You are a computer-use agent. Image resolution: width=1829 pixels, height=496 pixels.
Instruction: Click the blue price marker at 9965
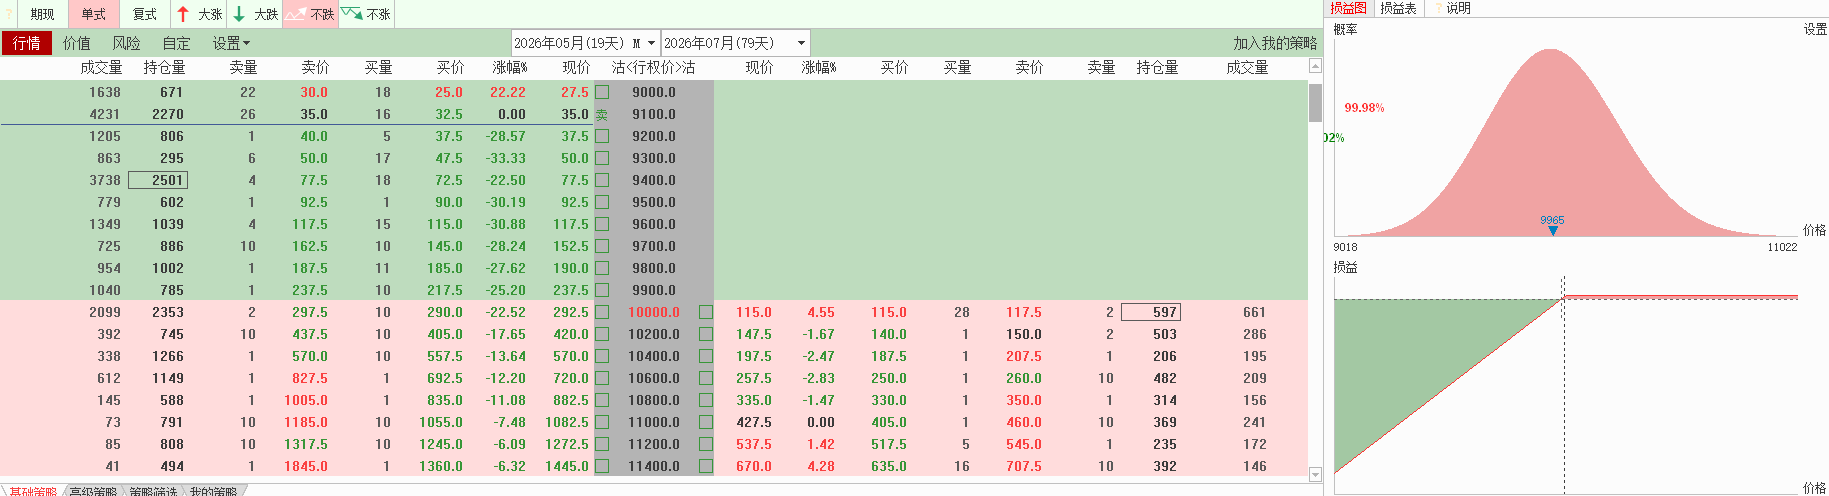(x=1552, y=230)
